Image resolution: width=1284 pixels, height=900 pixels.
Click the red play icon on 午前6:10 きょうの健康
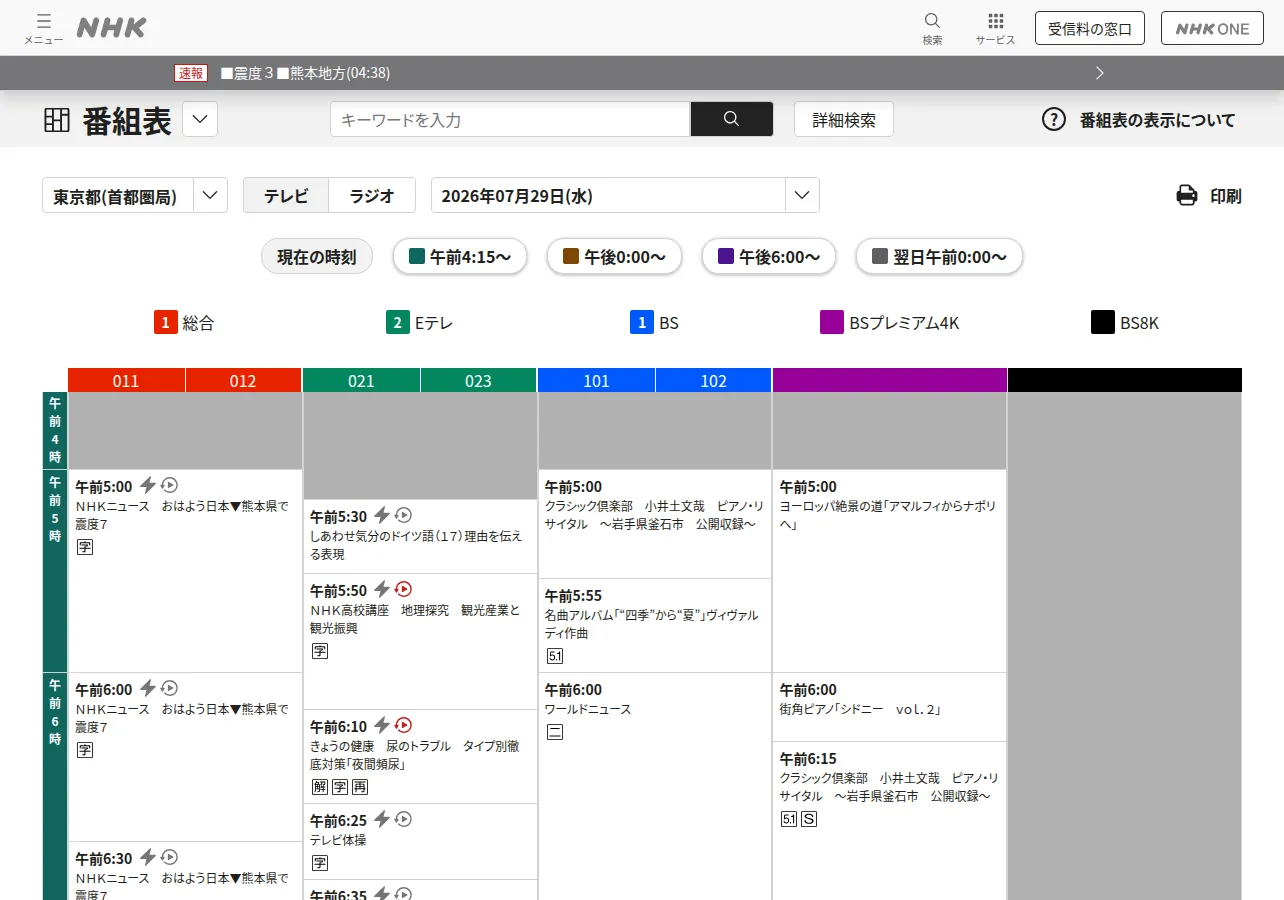[x=404, y=725]
